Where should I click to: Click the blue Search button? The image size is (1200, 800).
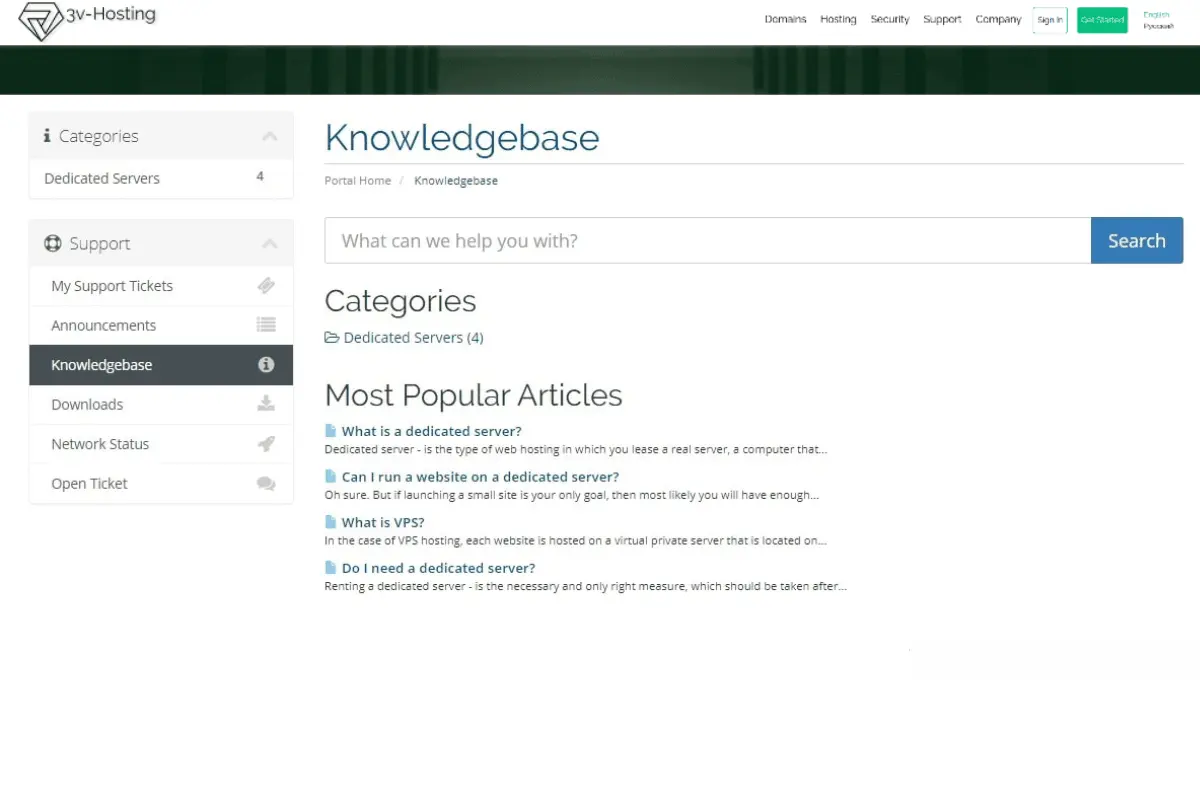pos(1137,241)
